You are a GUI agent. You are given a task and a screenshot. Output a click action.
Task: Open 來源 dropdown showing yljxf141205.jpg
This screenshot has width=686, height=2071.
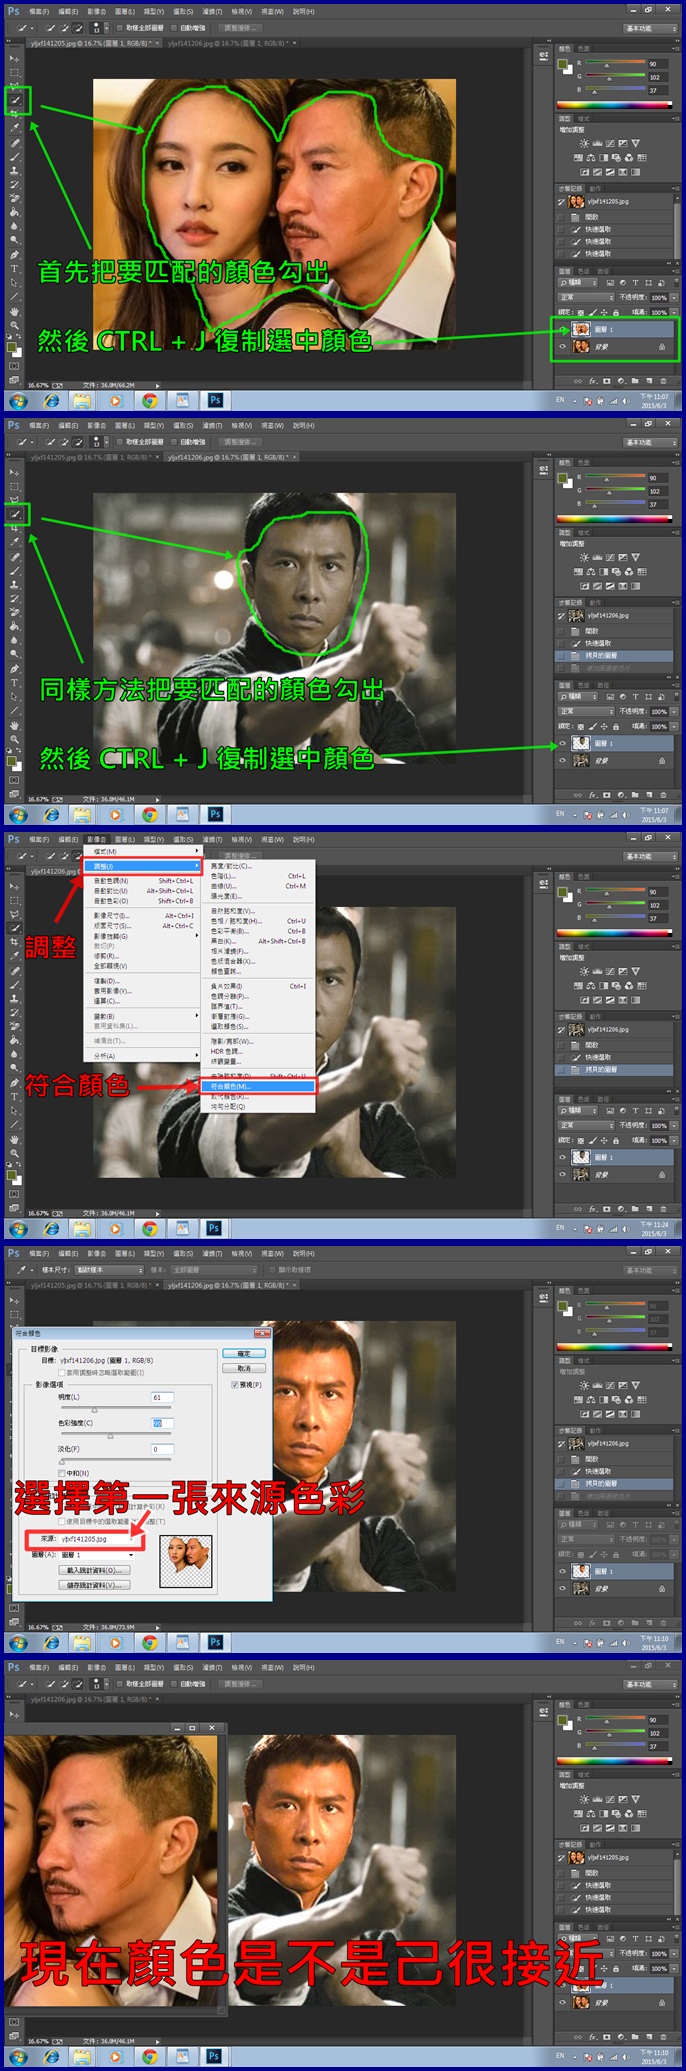pyautogui.click(x=96, y=1540)
